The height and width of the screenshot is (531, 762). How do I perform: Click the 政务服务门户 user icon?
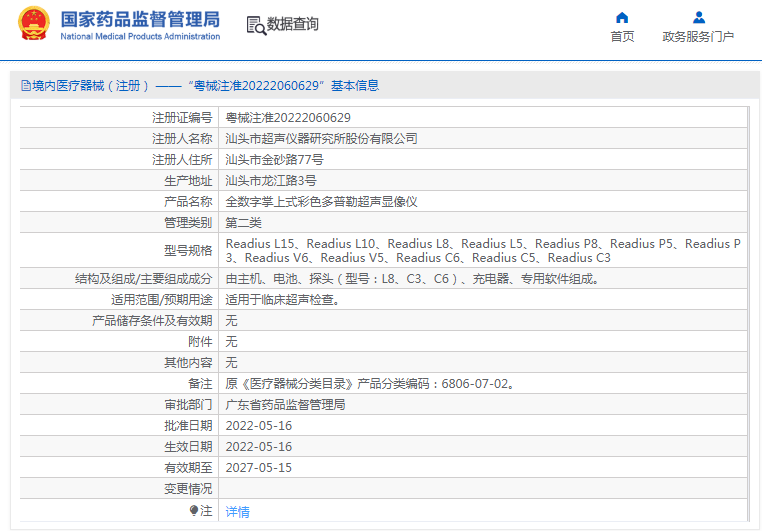[x=699, y=17]
